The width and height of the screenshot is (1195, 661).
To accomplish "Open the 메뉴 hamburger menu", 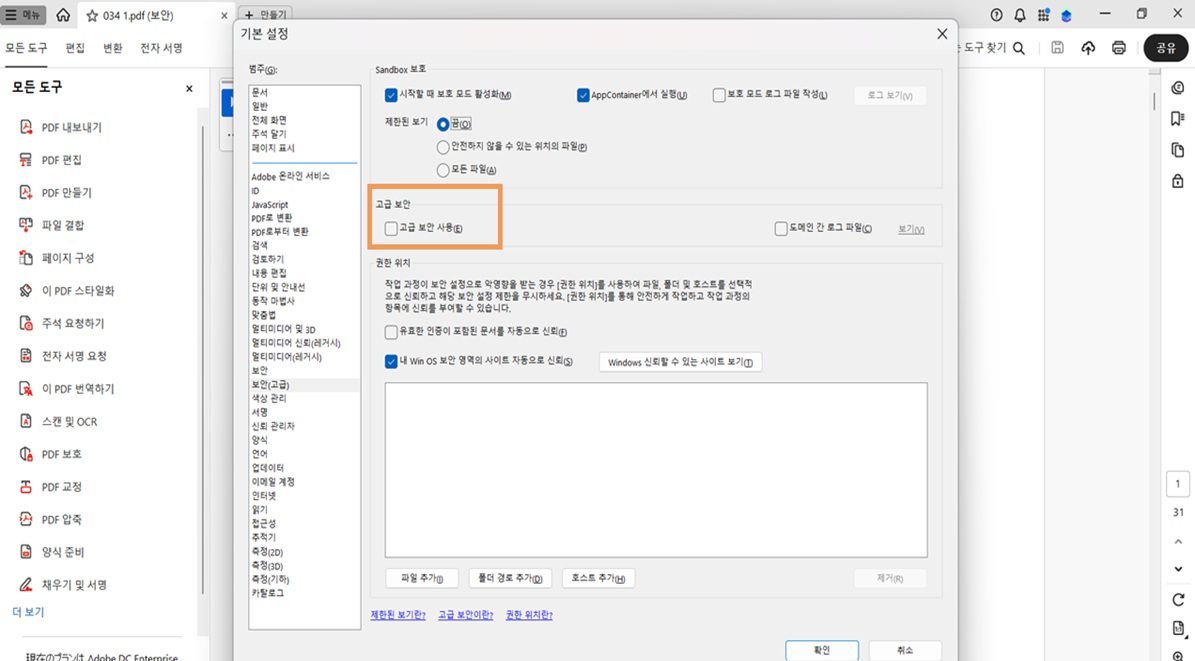I will (24, 15).
